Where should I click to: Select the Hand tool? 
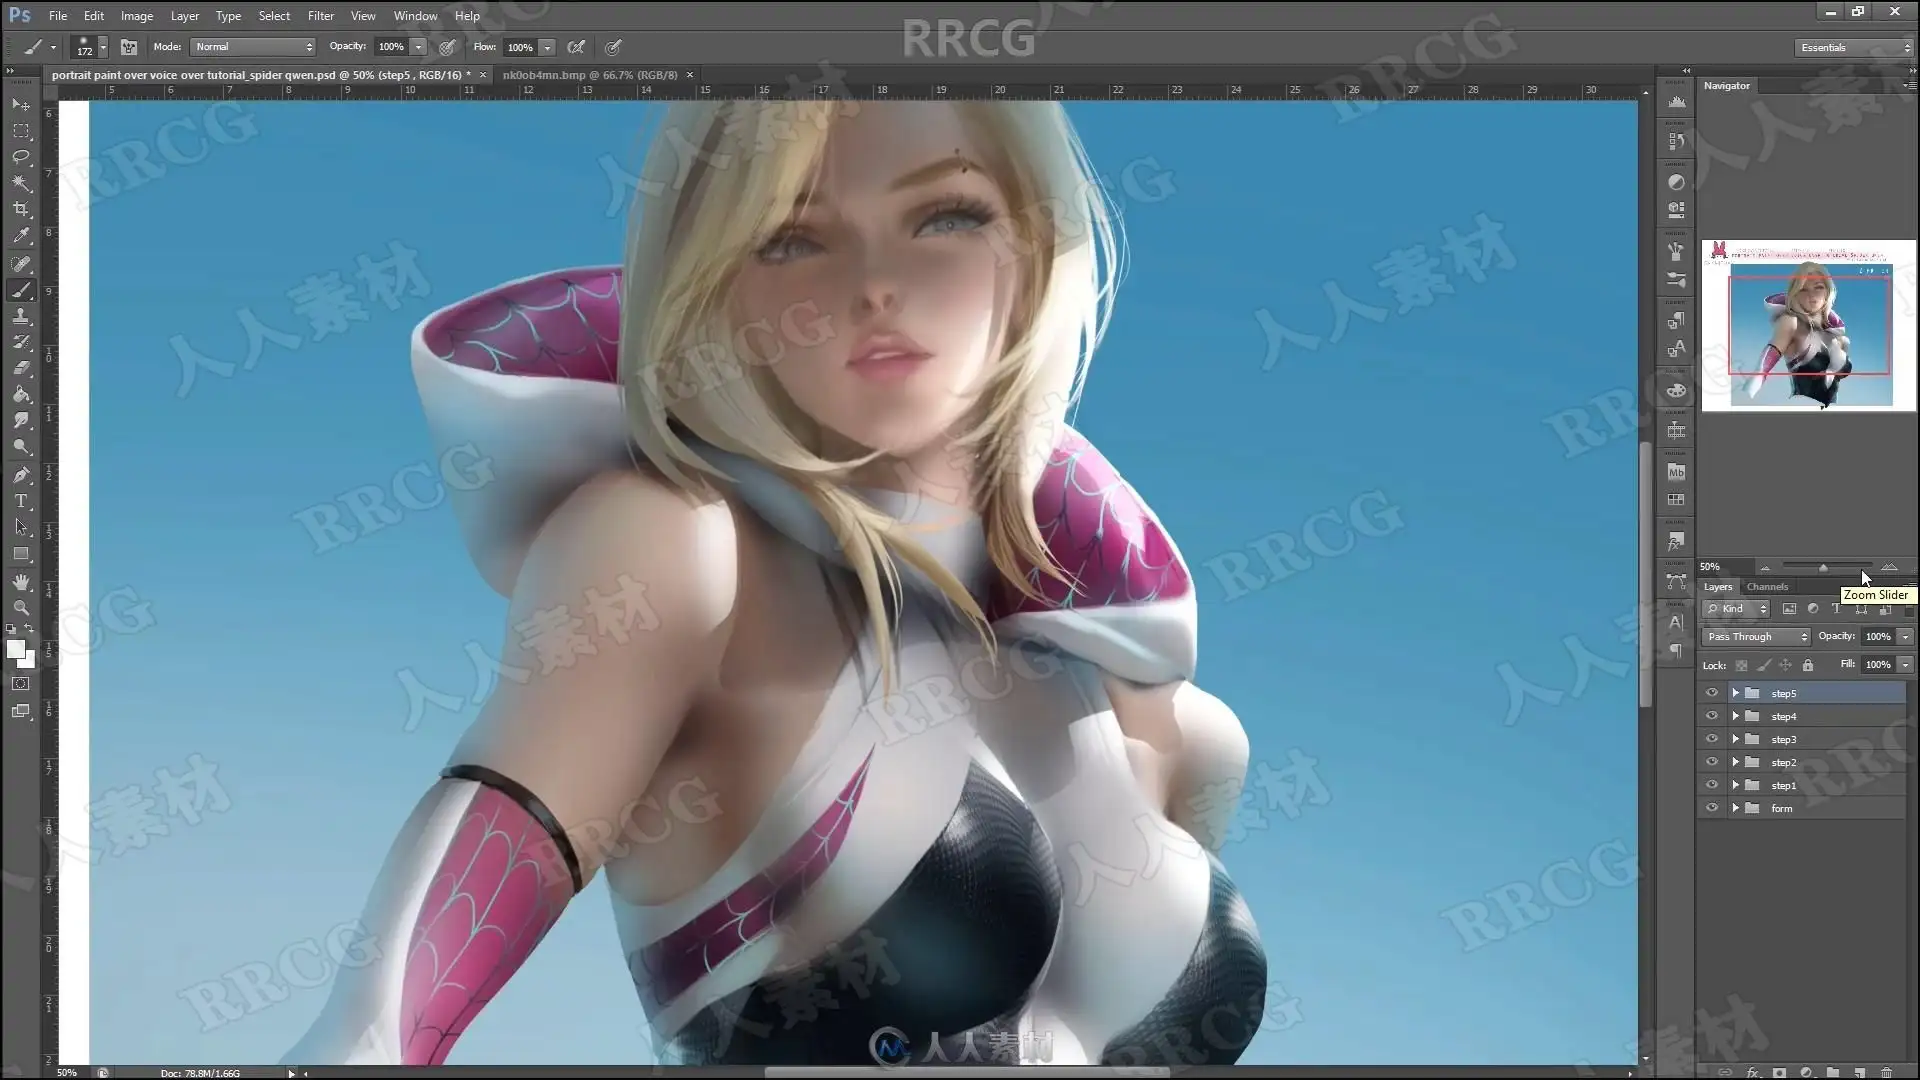(21, 581)
